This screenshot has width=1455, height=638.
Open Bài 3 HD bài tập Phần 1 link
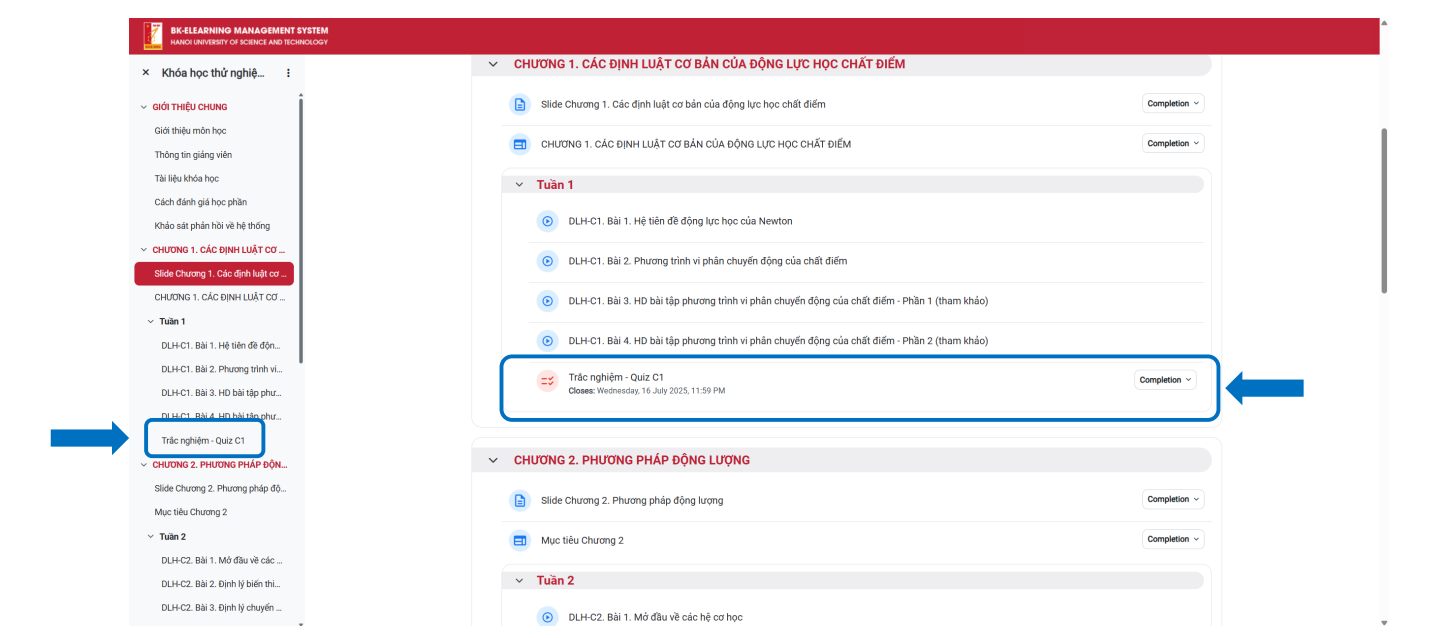click(778, 301)
